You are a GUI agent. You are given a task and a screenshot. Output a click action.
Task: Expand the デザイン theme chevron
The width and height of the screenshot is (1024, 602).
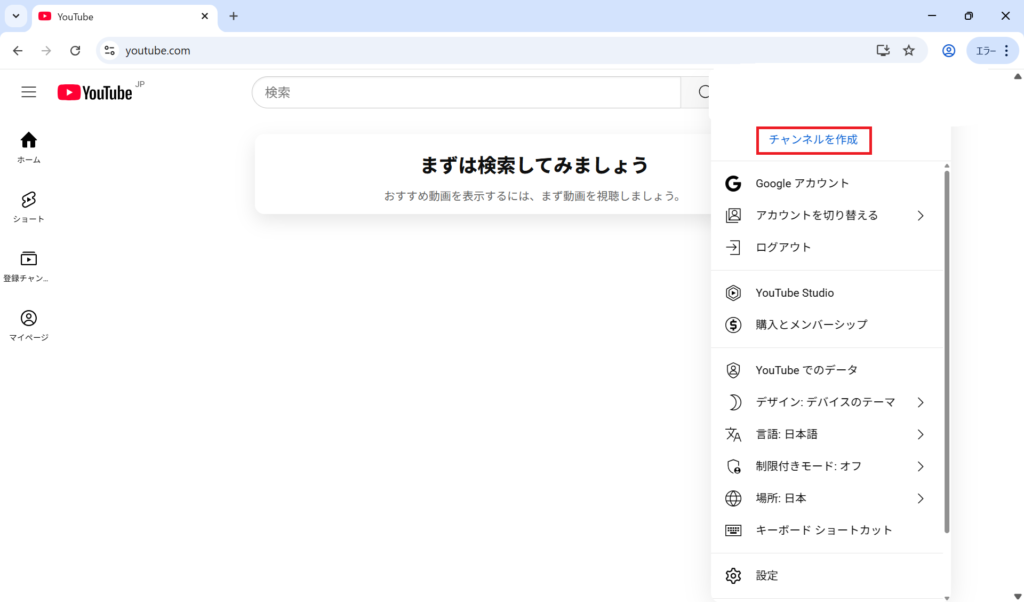[920, 402]
